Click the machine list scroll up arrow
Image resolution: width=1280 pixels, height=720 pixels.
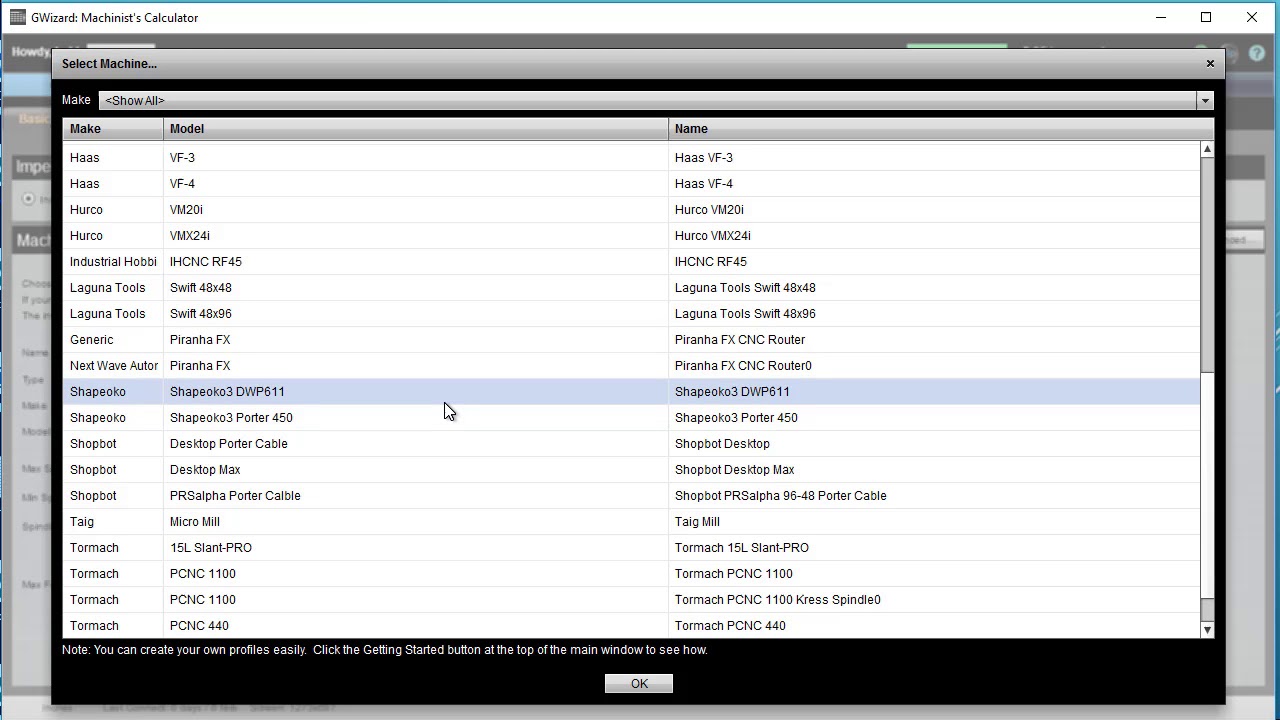point(1207,149)
